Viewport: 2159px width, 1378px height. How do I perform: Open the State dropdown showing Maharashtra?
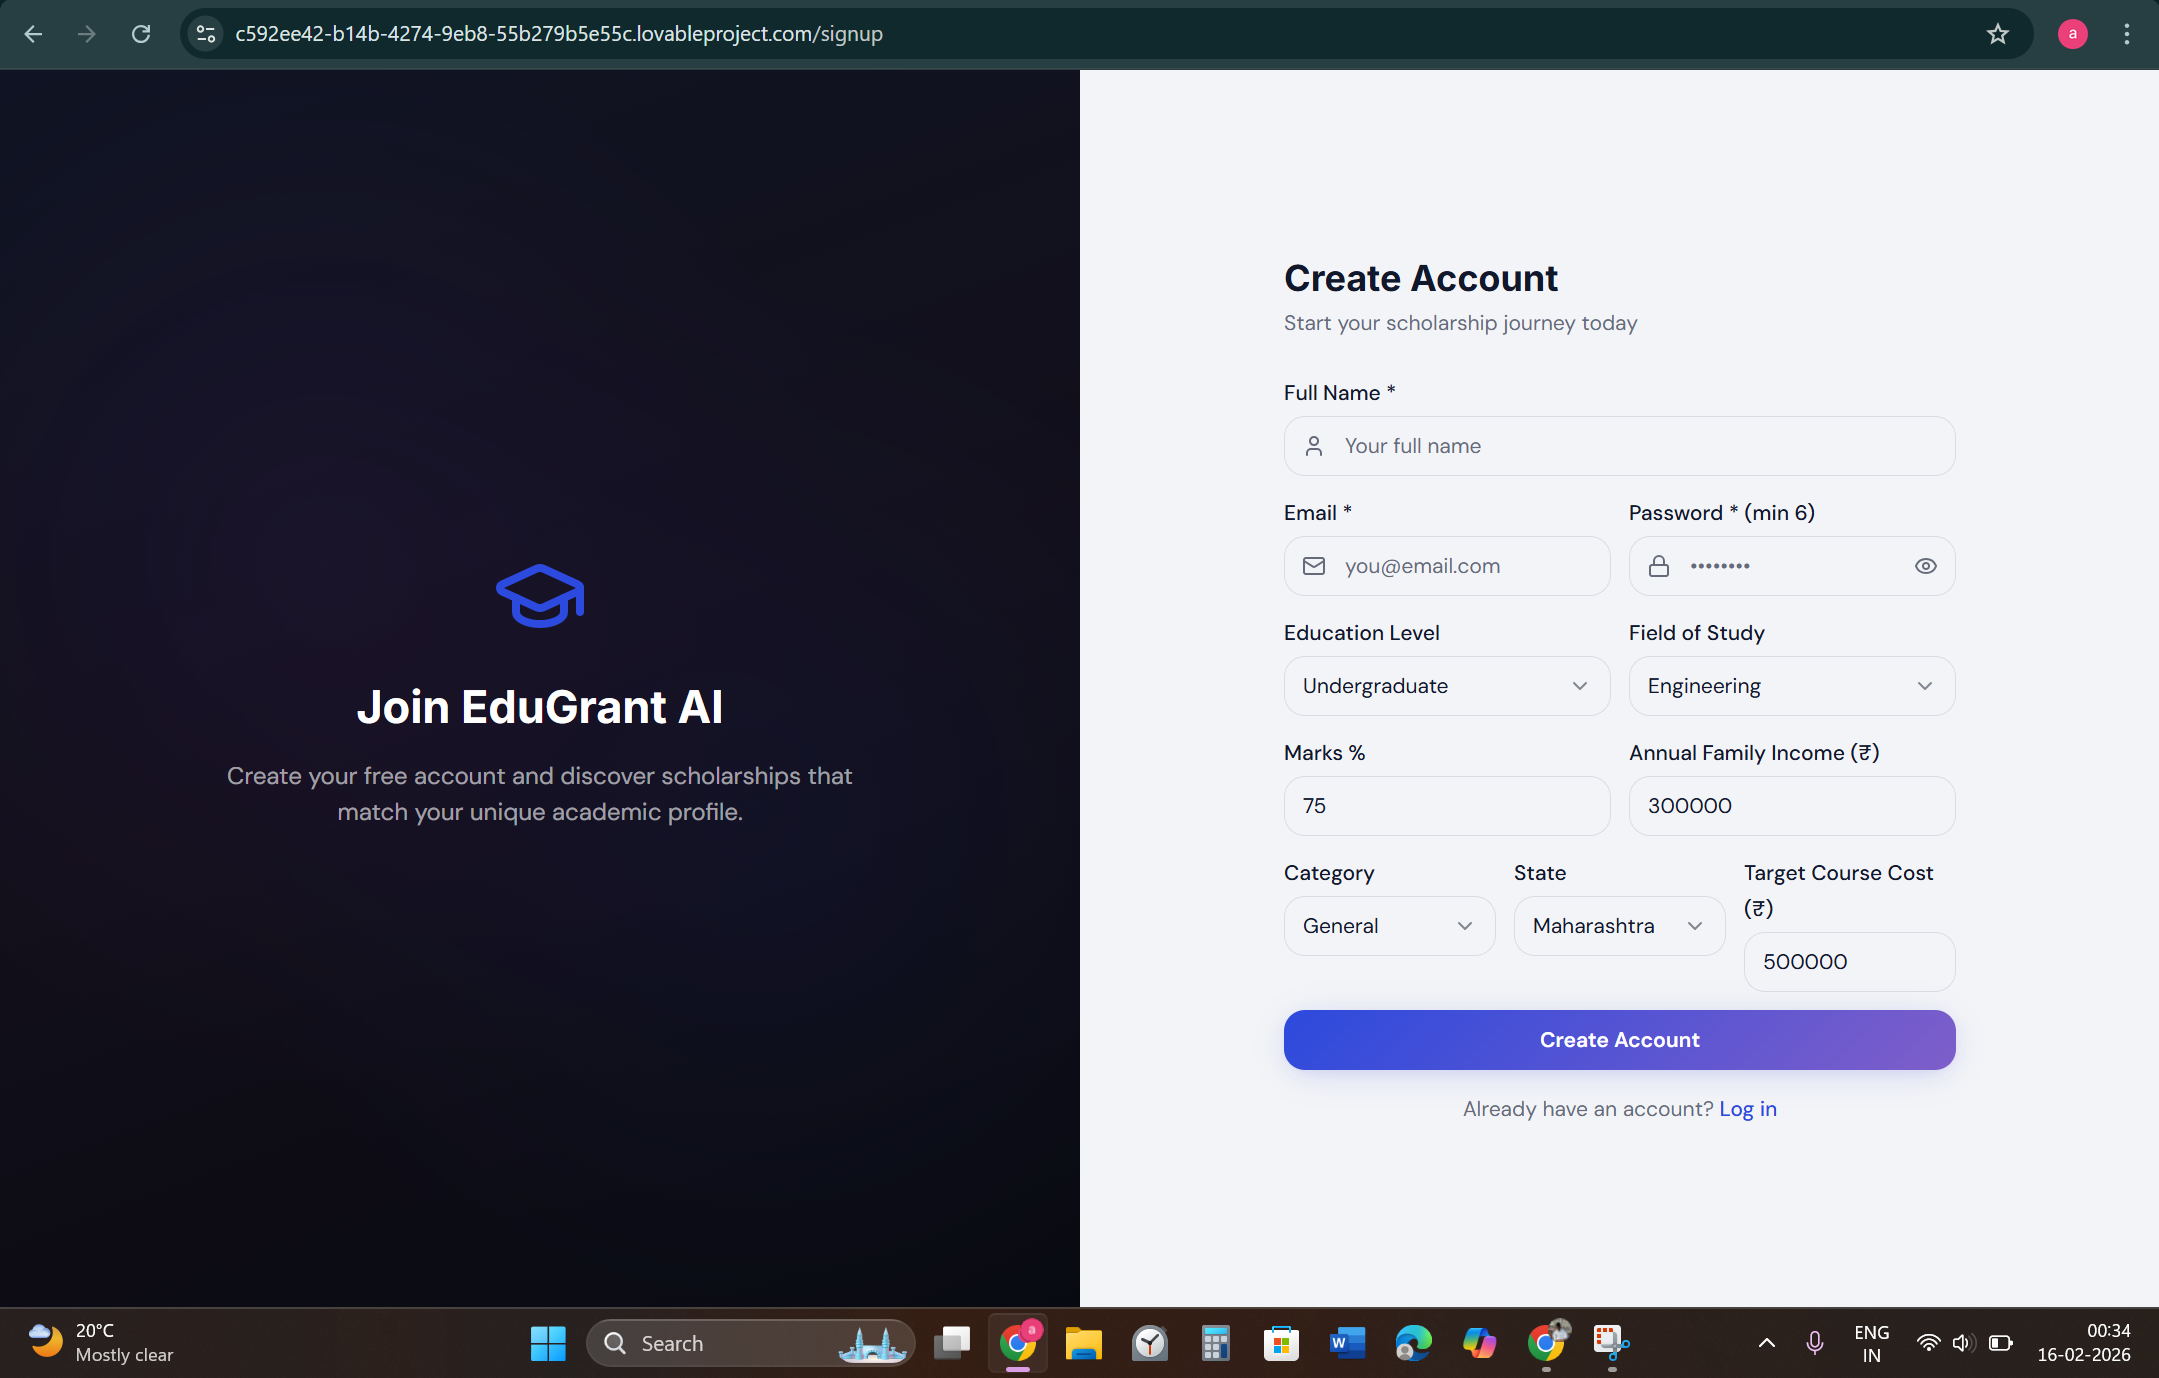tap(1618, 926)
